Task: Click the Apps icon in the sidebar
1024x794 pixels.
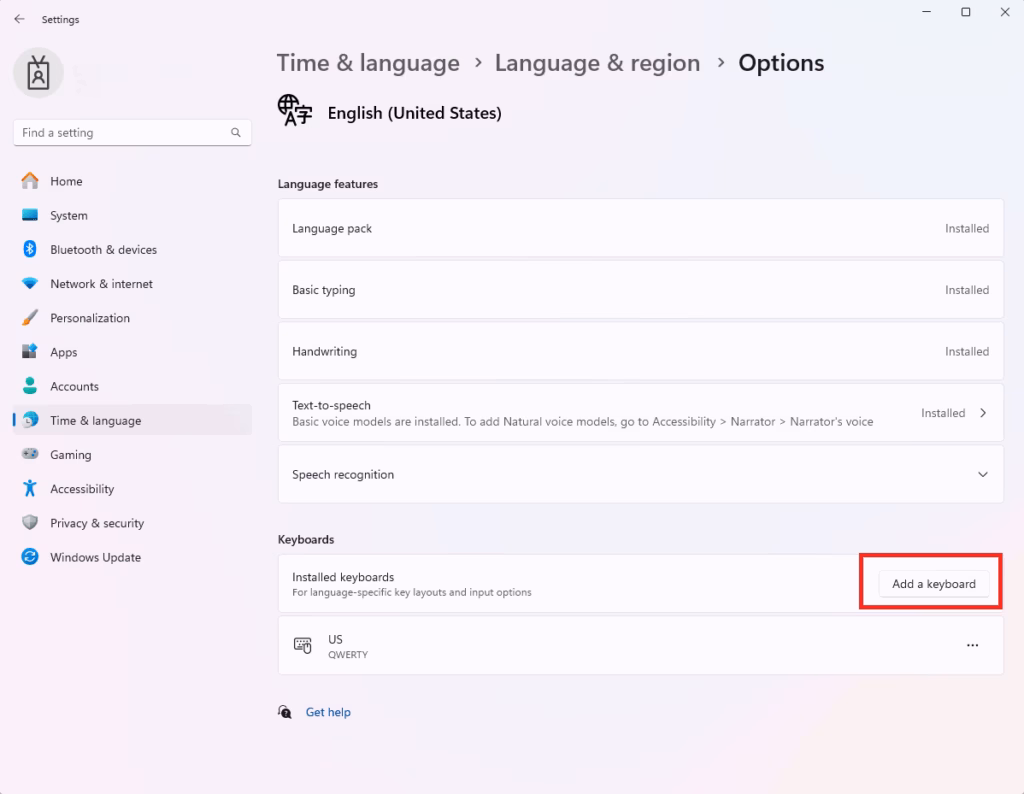Action: point(30,351)
